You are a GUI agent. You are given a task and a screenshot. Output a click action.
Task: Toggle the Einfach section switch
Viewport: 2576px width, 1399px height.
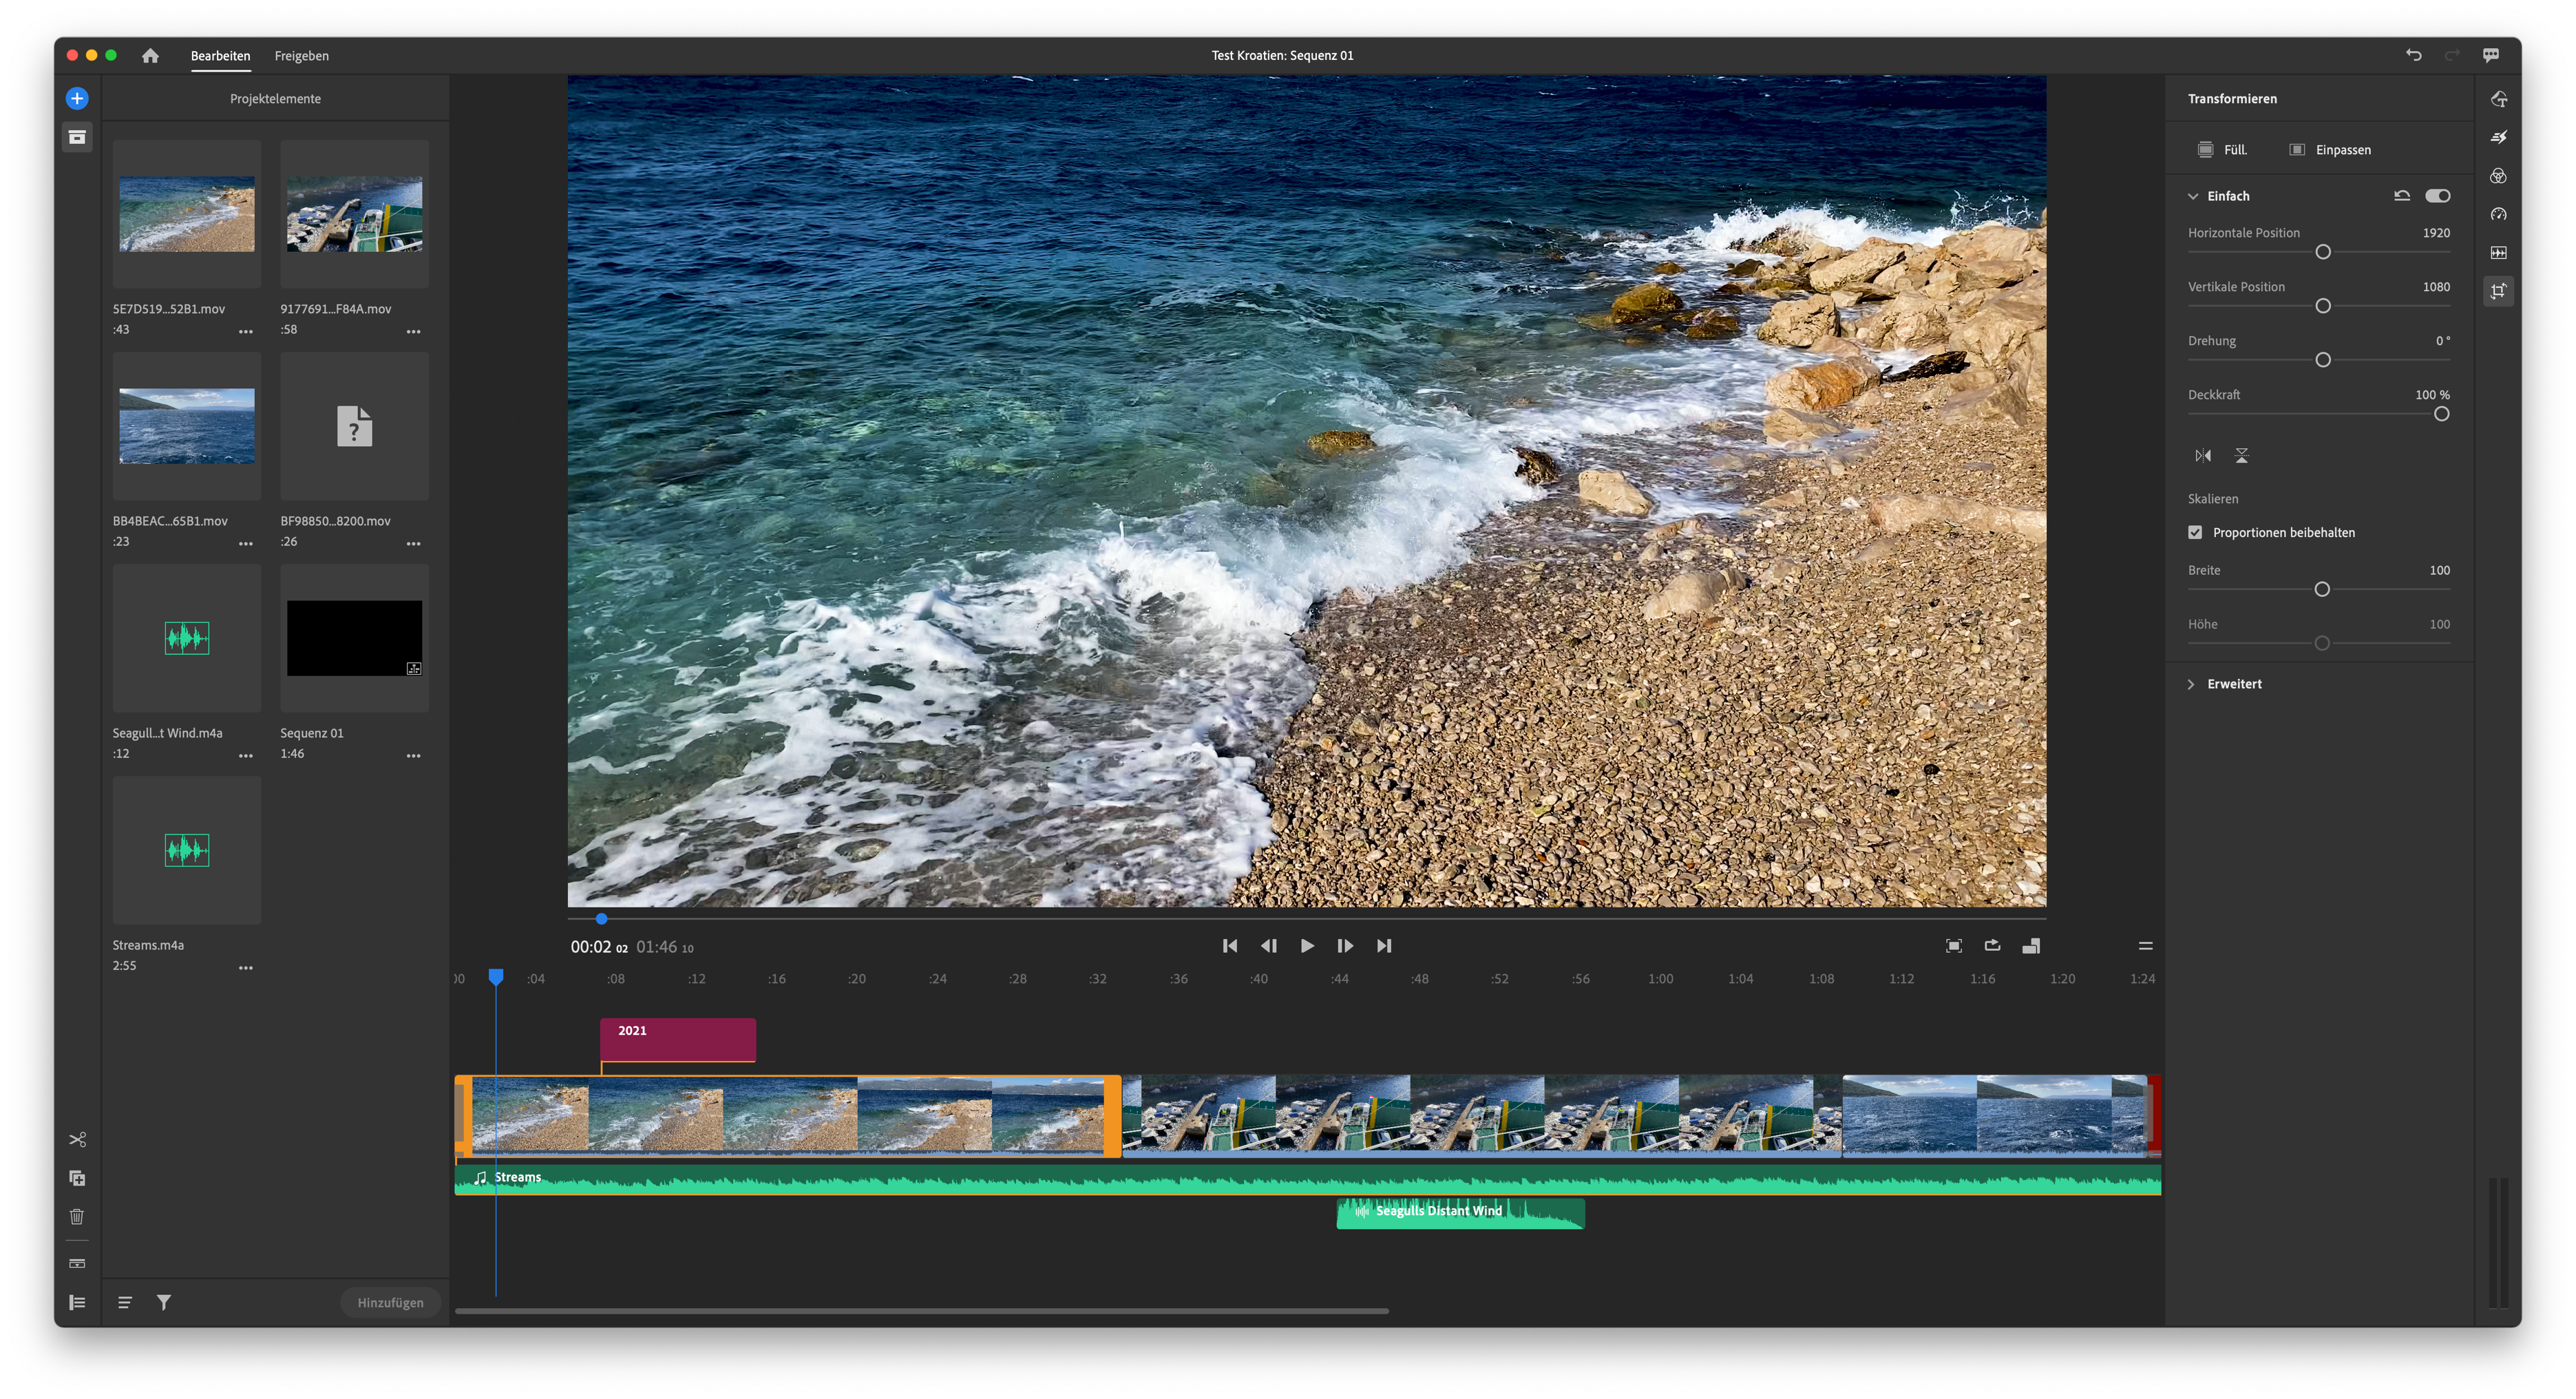coord(2437,196)
